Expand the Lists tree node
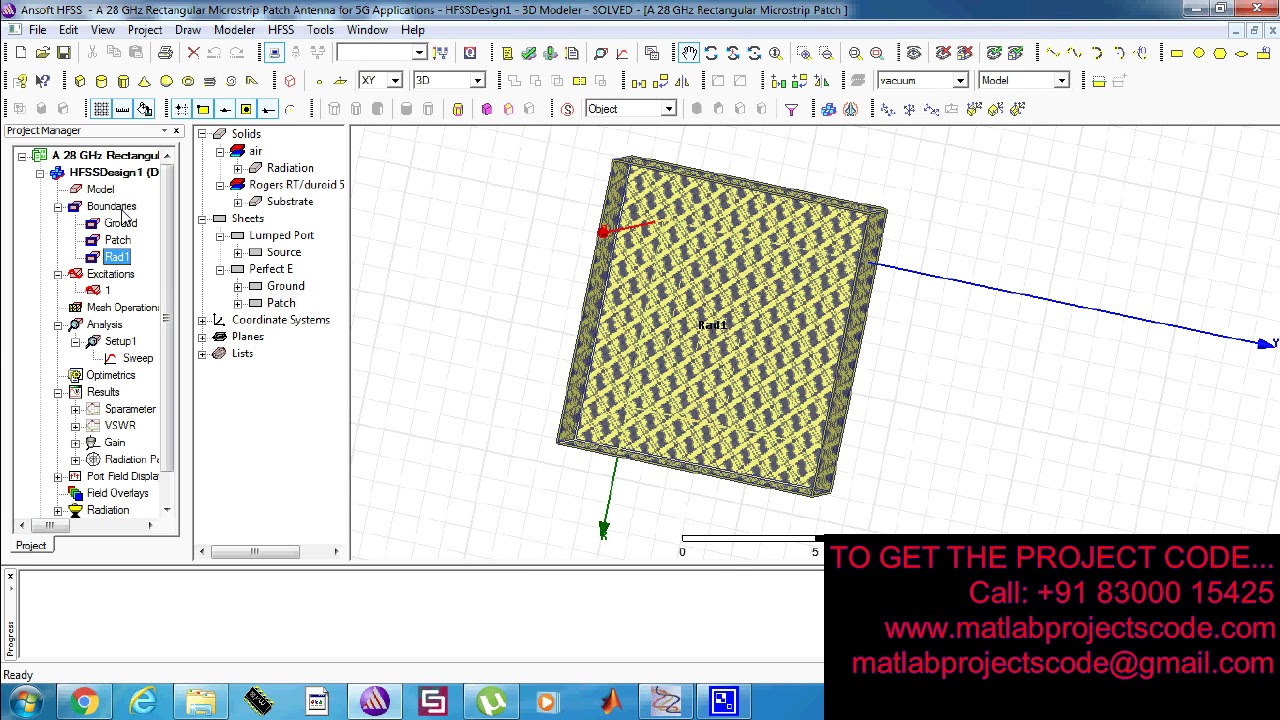This screenshot has height=720, width=1280. (x=202, y=354)
